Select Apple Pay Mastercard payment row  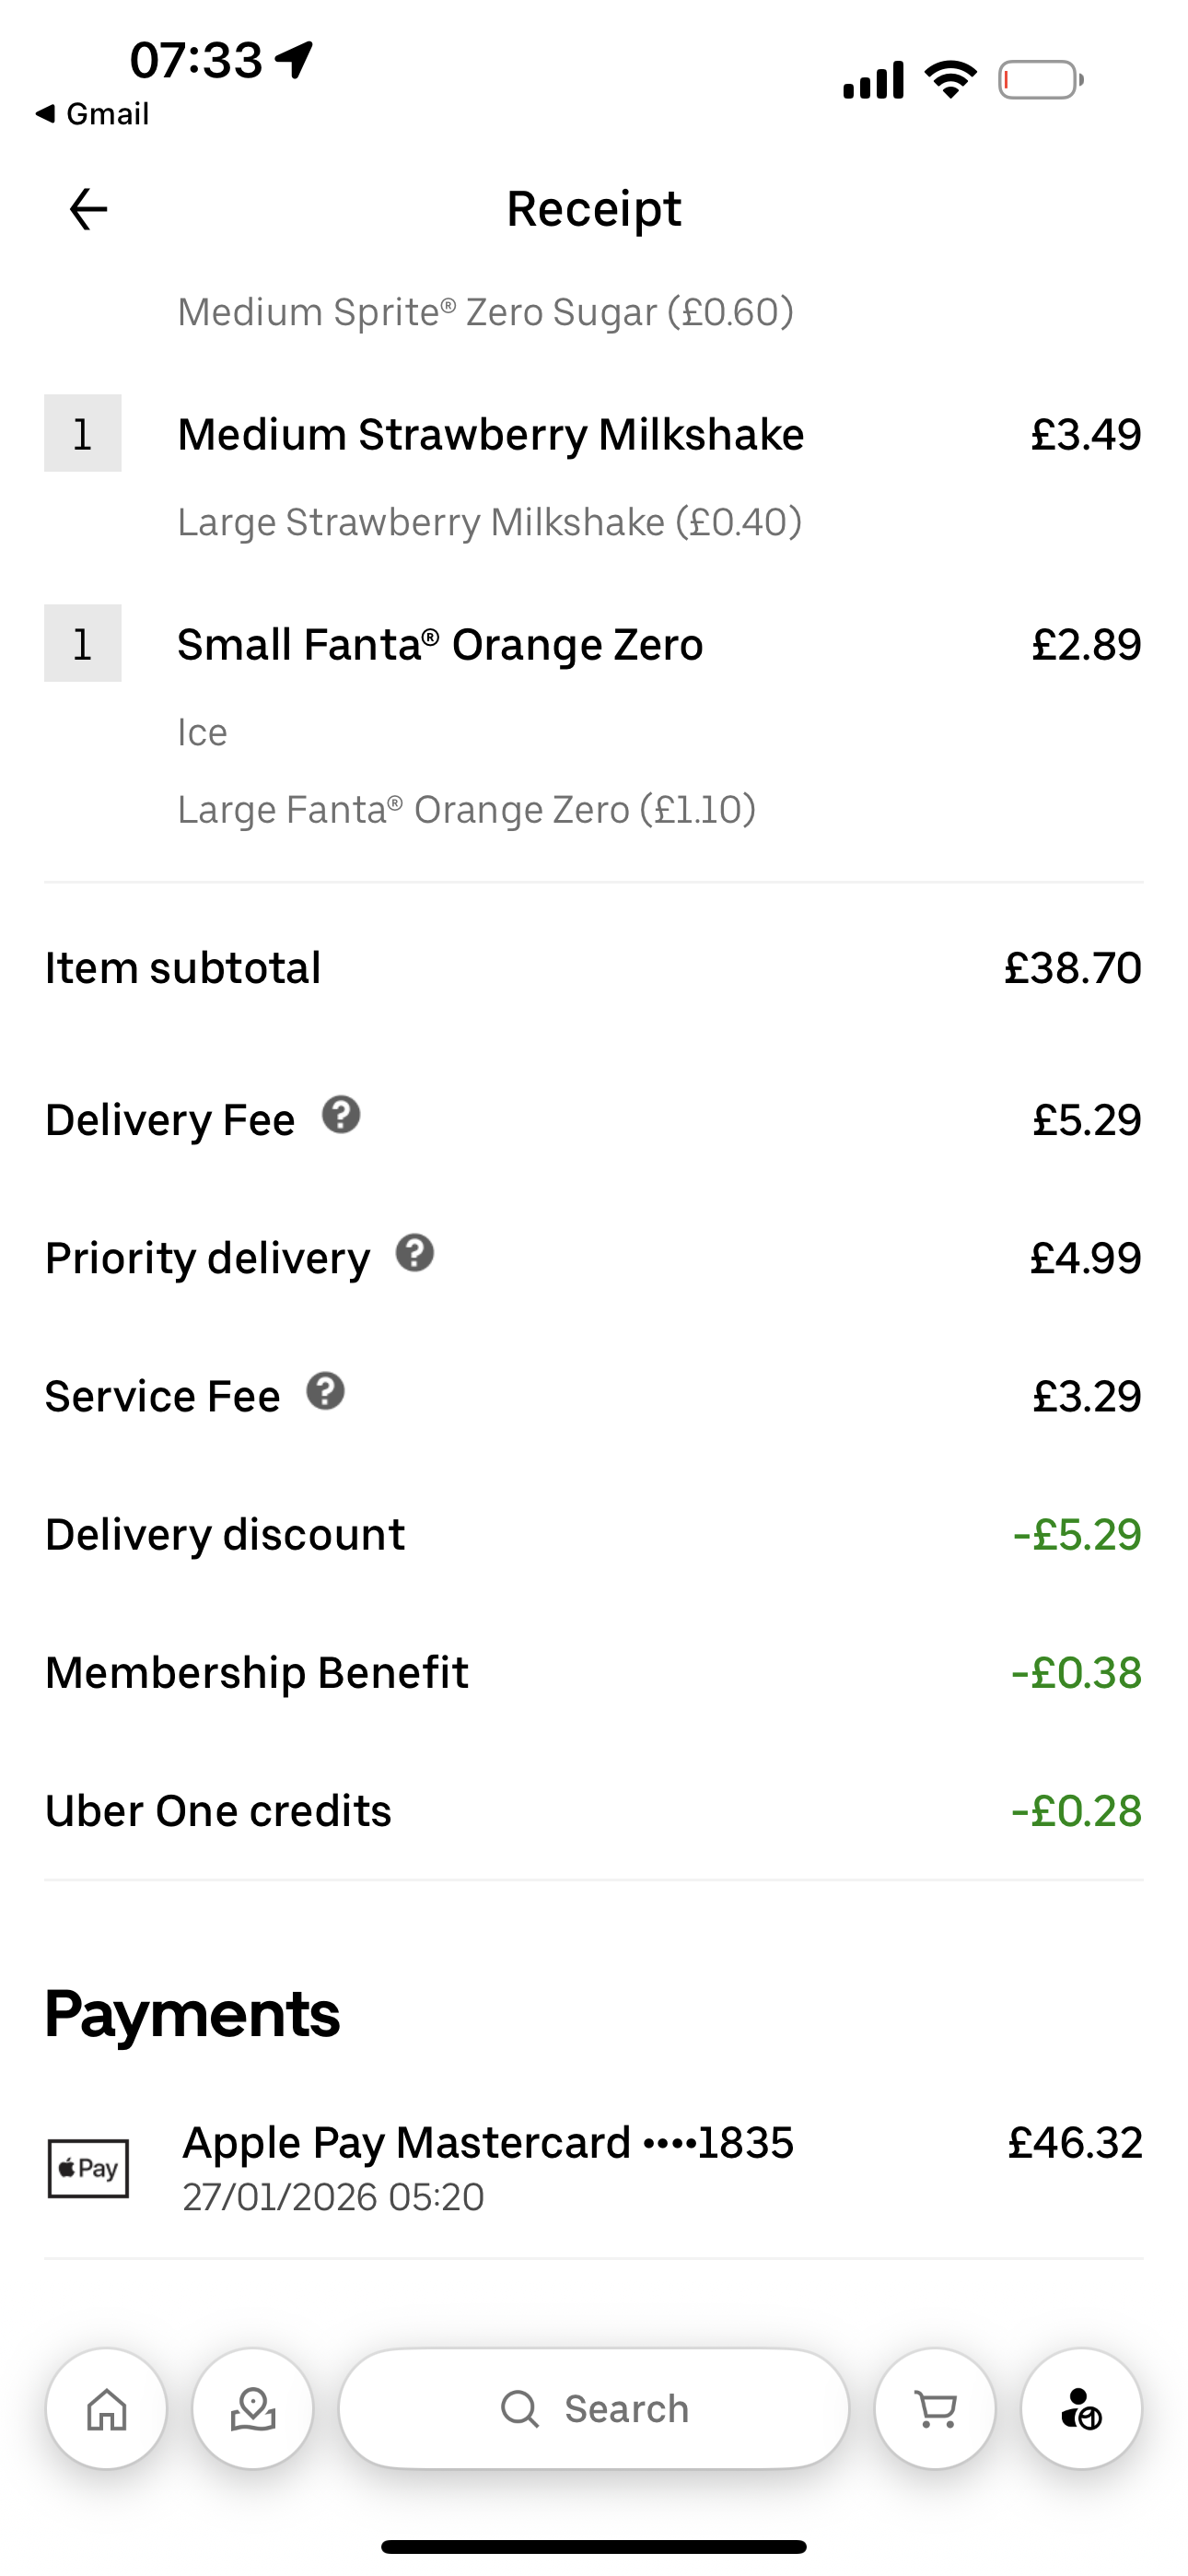pos(488,2144)
